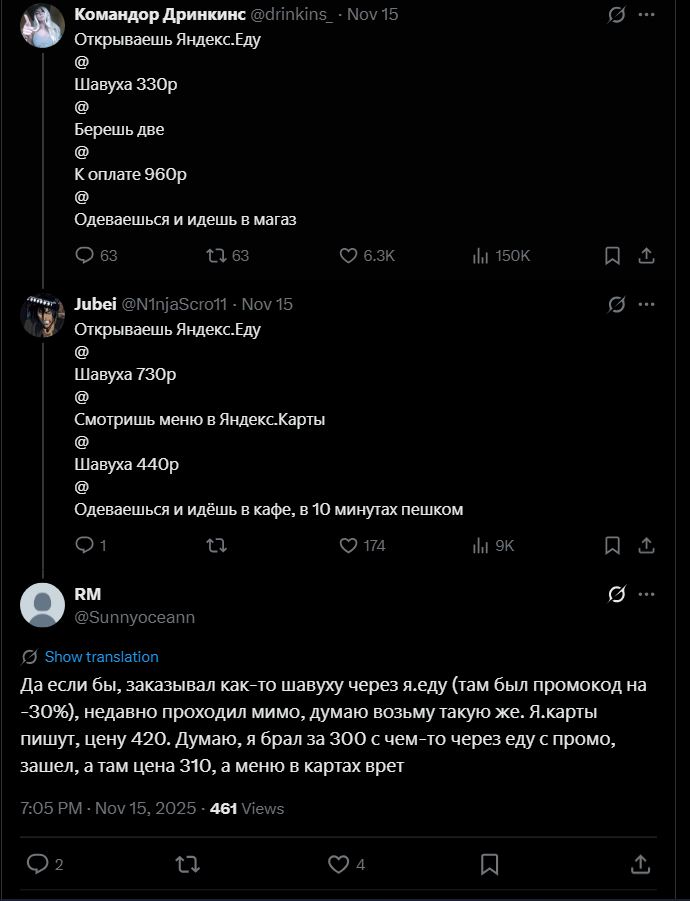Like Jubei's tweet with 174 likes
This screenshot has height=901, width=690.
(x=348, y=545)
